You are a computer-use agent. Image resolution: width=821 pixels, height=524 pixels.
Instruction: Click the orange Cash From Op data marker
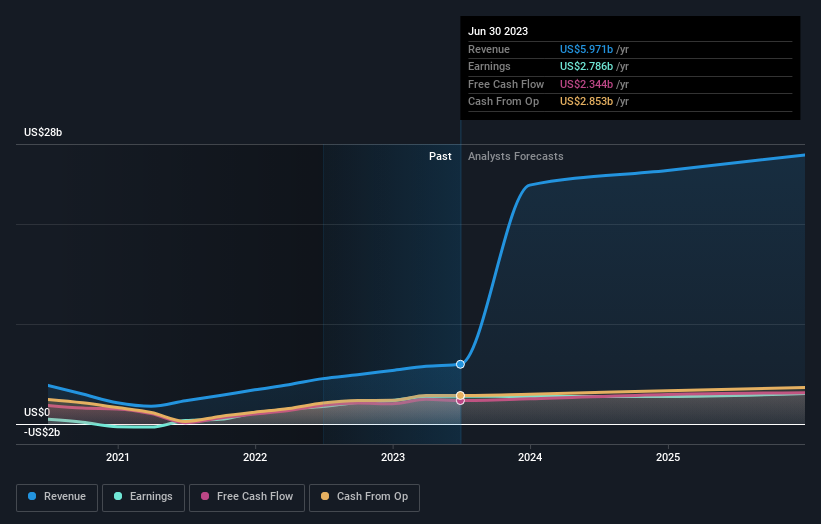click(x=460, y=395)
